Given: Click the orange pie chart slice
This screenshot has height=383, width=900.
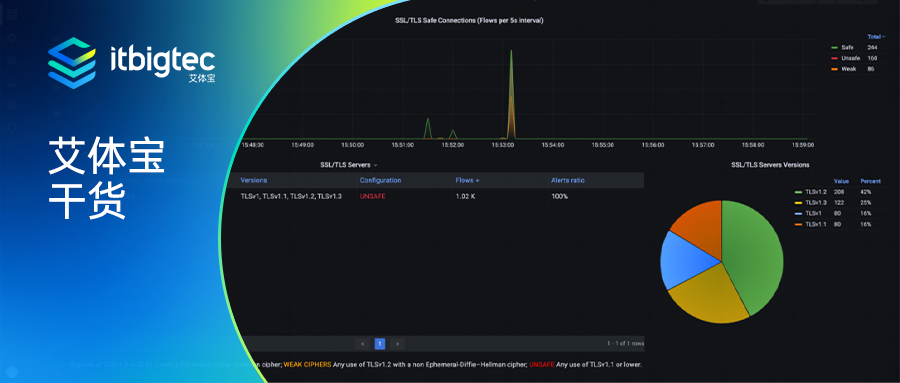Looking at the screenshot, I should (x=700, y=227).
